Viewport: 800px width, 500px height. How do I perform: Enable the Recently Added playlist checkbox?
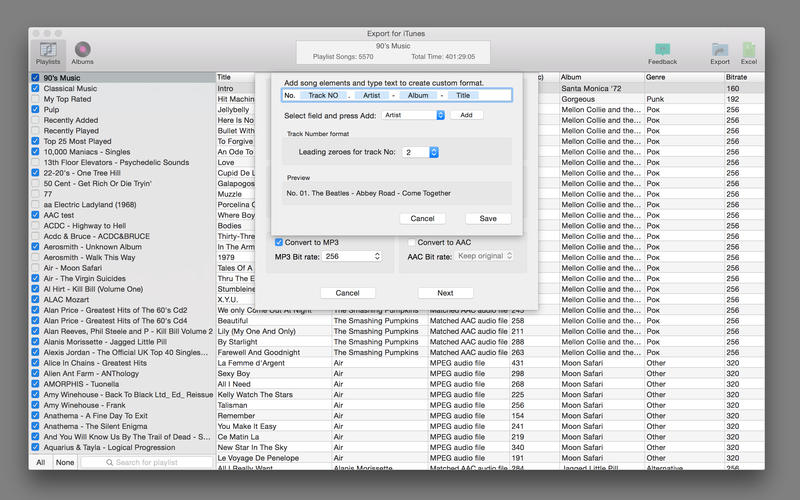(35, 120)
